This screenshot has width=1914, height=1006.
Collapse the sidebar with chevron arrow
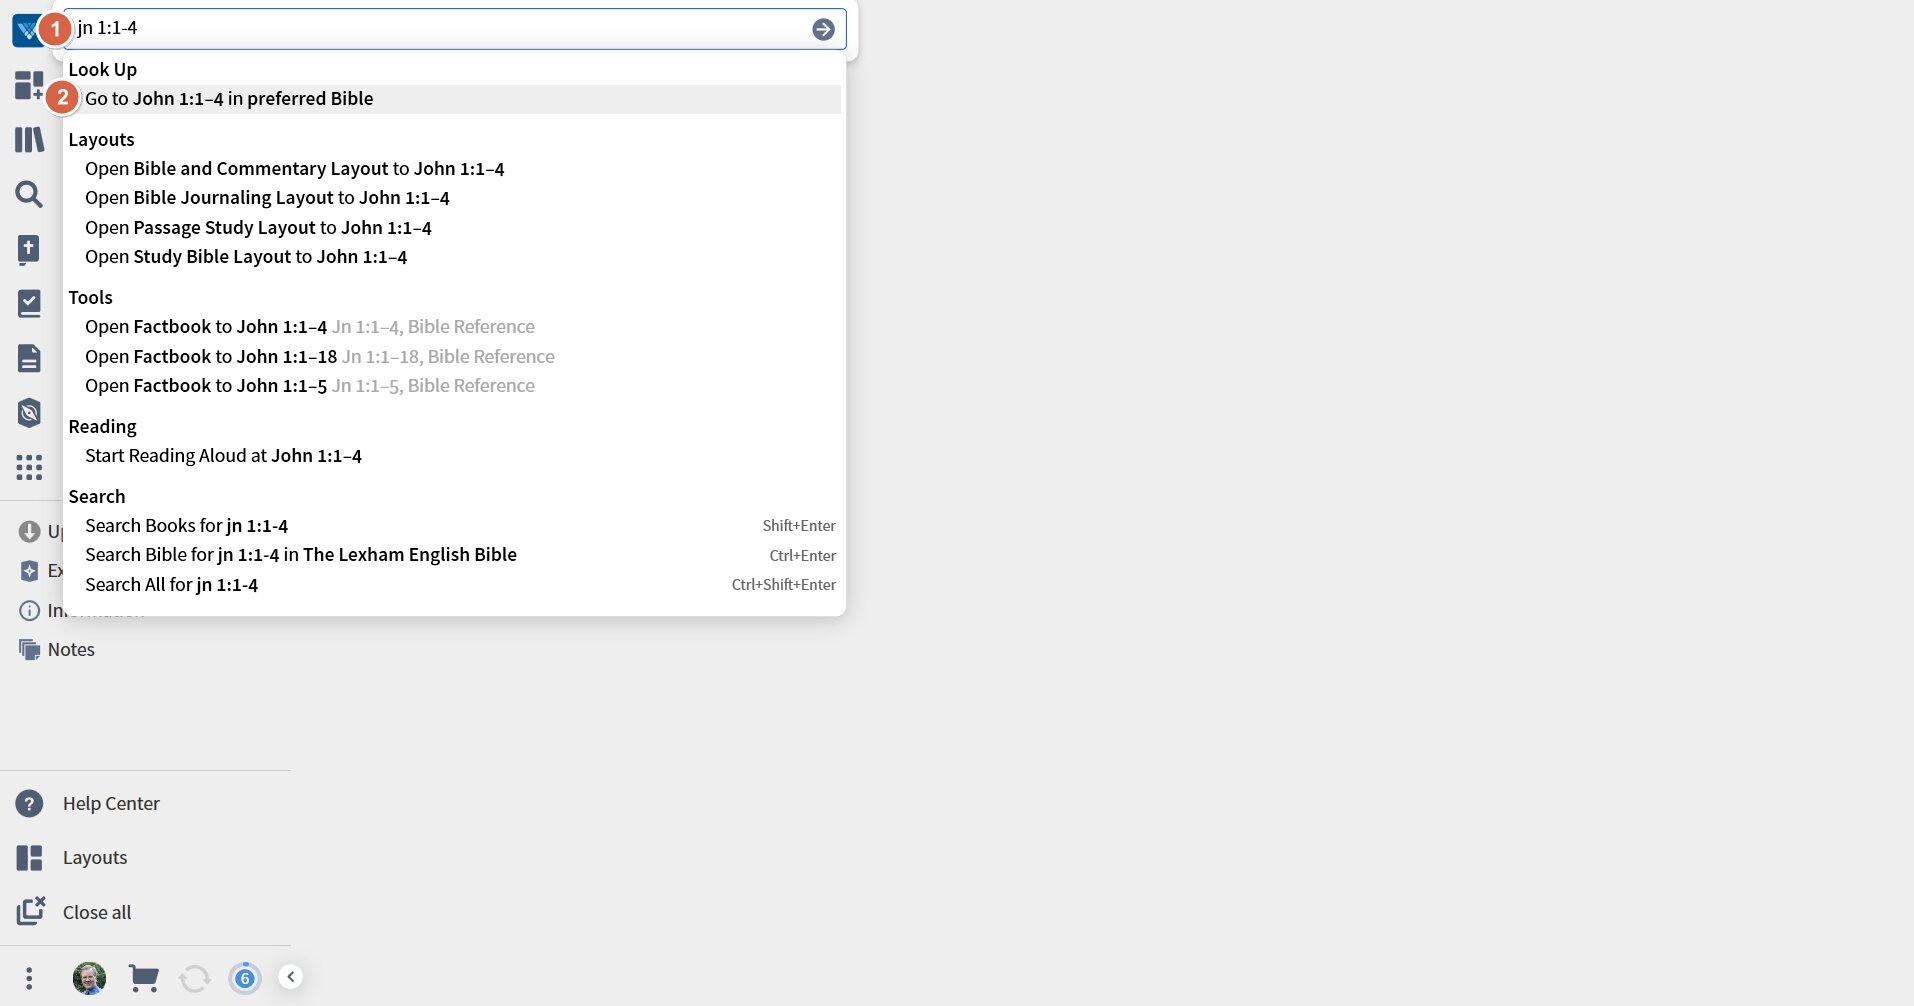click(x=290, y=977)
